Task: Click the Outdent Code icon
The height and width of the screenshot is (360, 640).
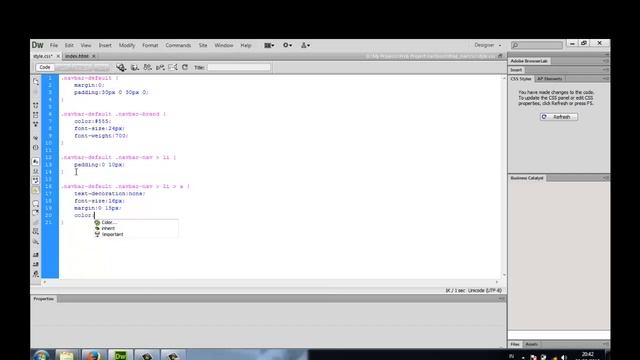Action: 36,264
